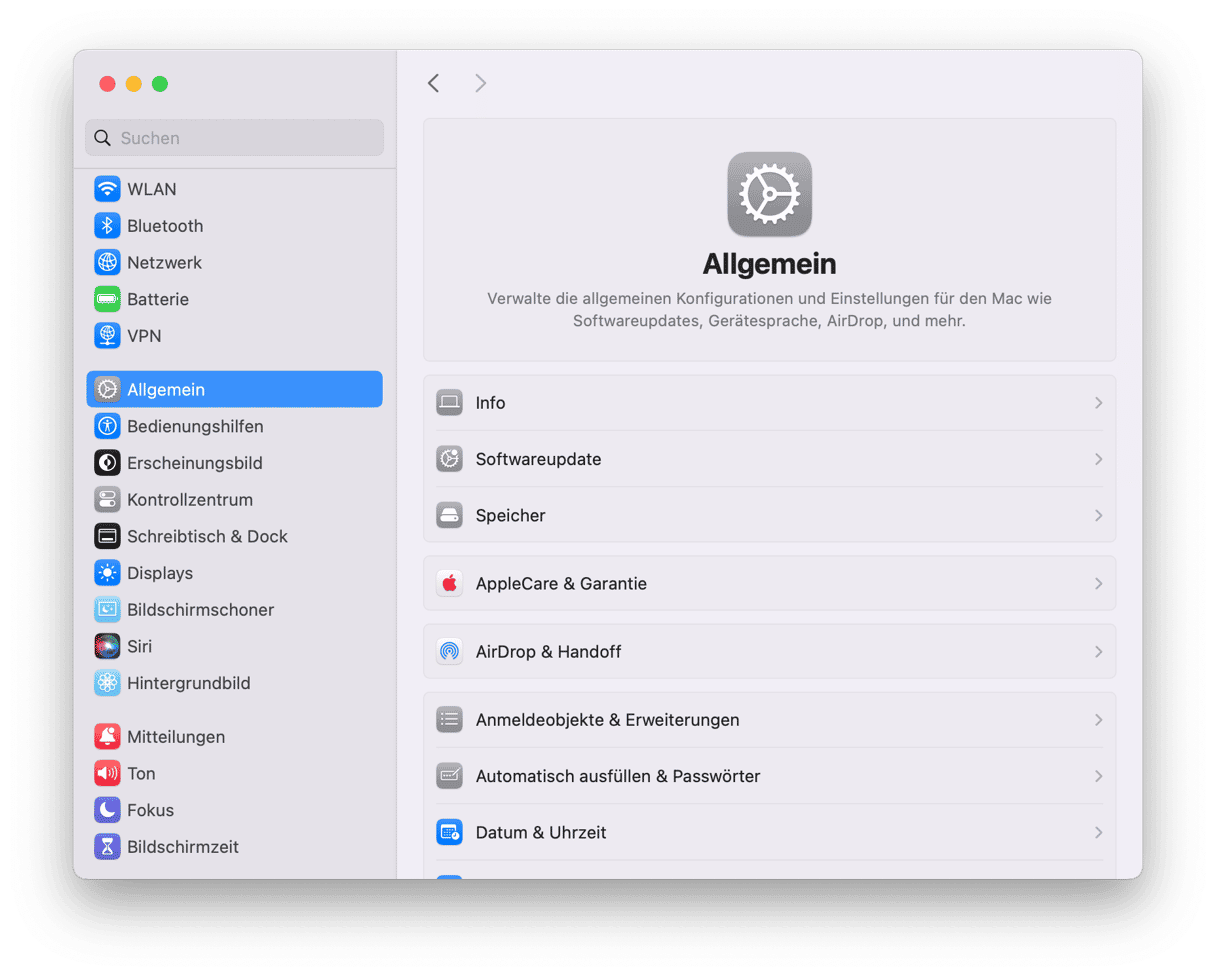Click the Suchen search field
Image resolution: width=1216 pixels, height=976 pixels.
[234, 138]
